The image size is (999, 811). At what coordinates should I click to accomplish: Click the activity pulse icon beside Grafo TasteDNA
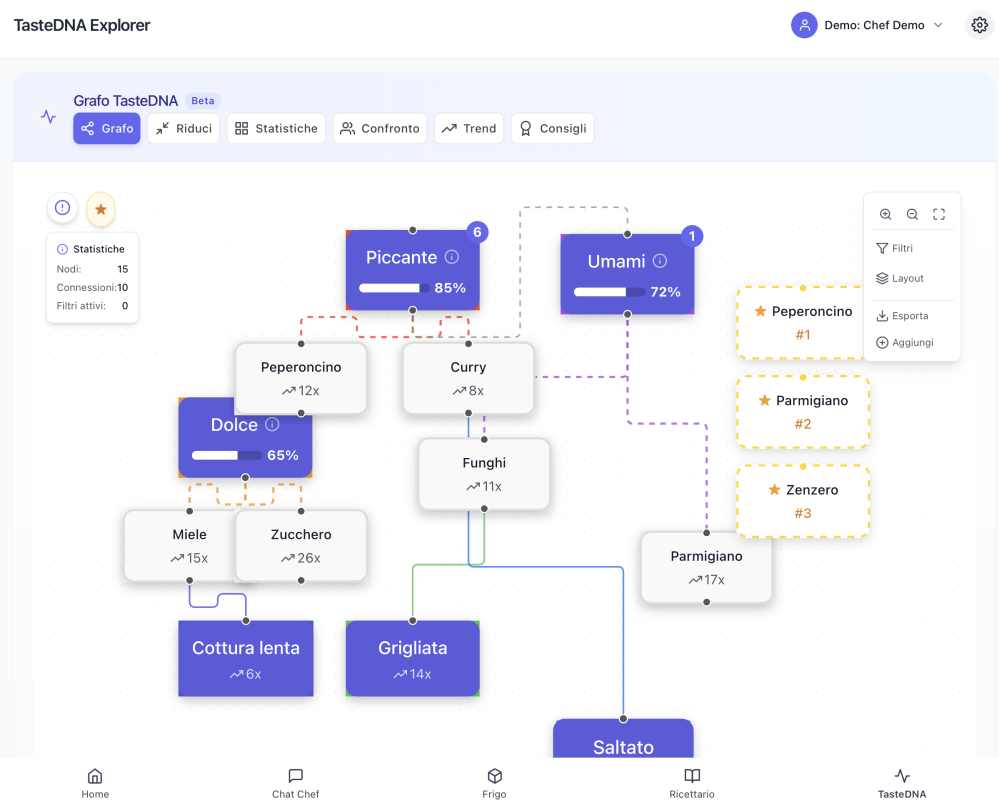[48, 117]
